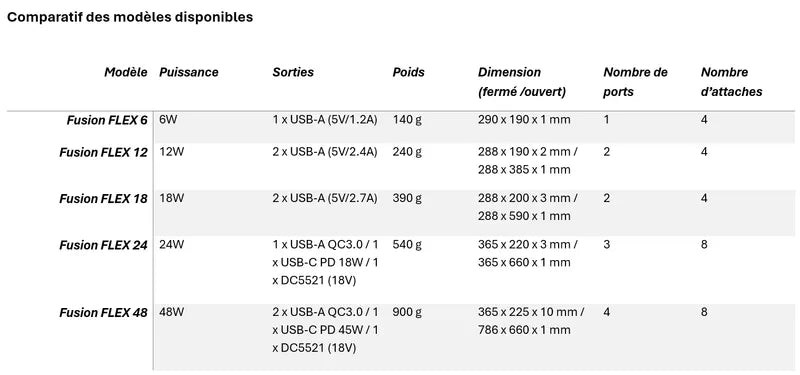Select the Fusion FLEX 48 model name

click(103, 312)
